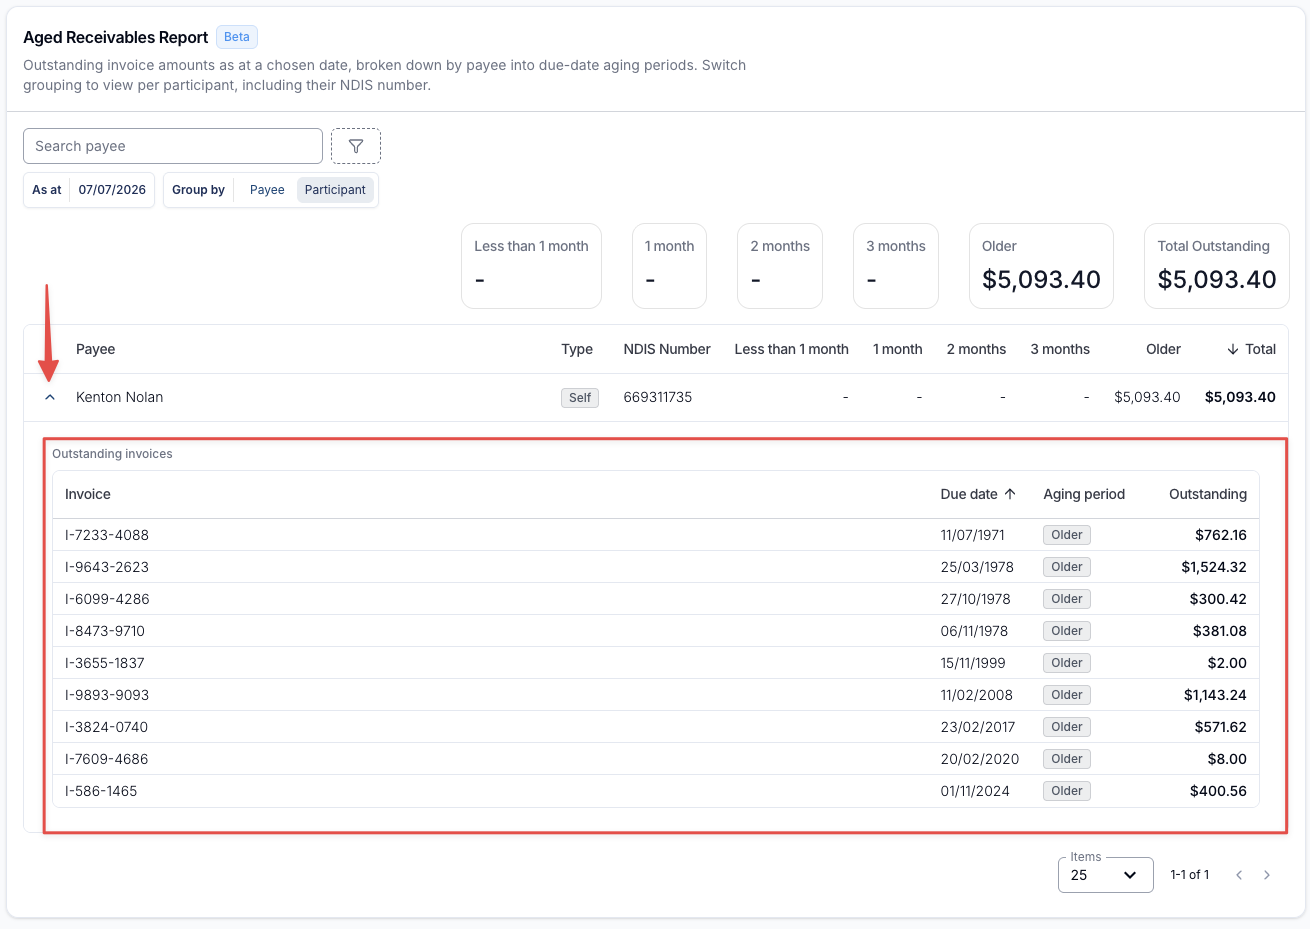This screenshot has width=1310, height=929.
Task: Focus the Search payee field
Action: 173,146
